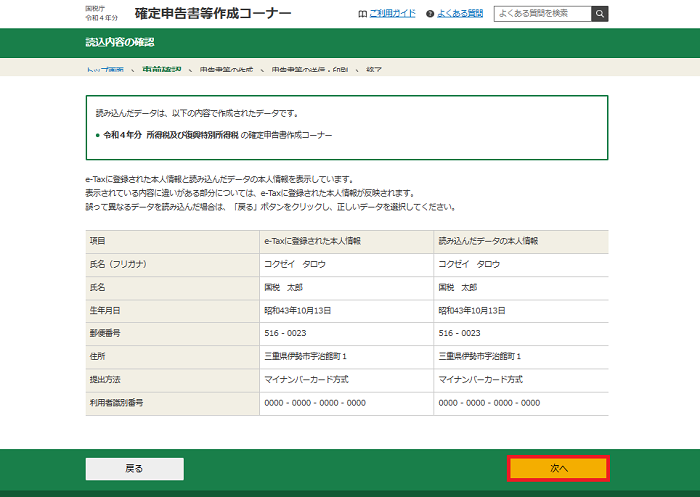
Task: Click the 読込内容の確認 page heading
Action: click(x=120, y=43)
